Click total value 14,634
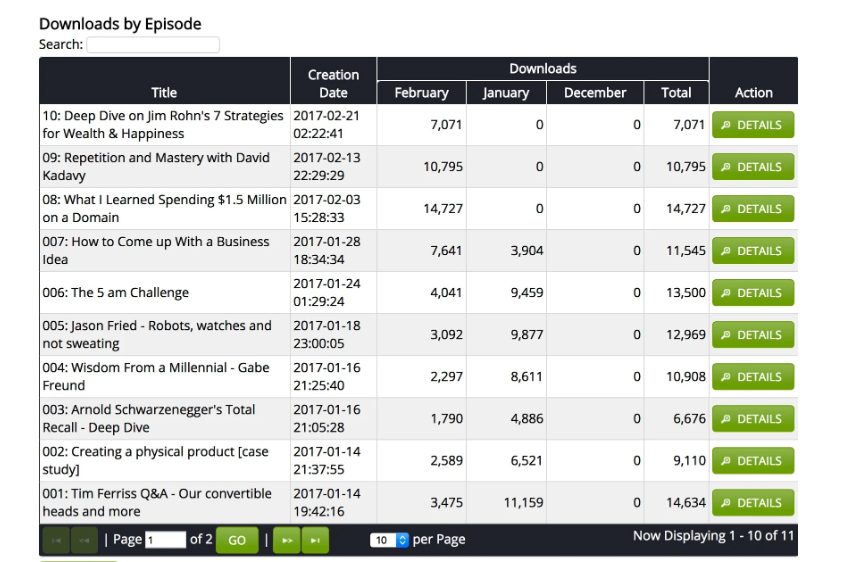Screen dimensions: 841x562 coord(686,502)
